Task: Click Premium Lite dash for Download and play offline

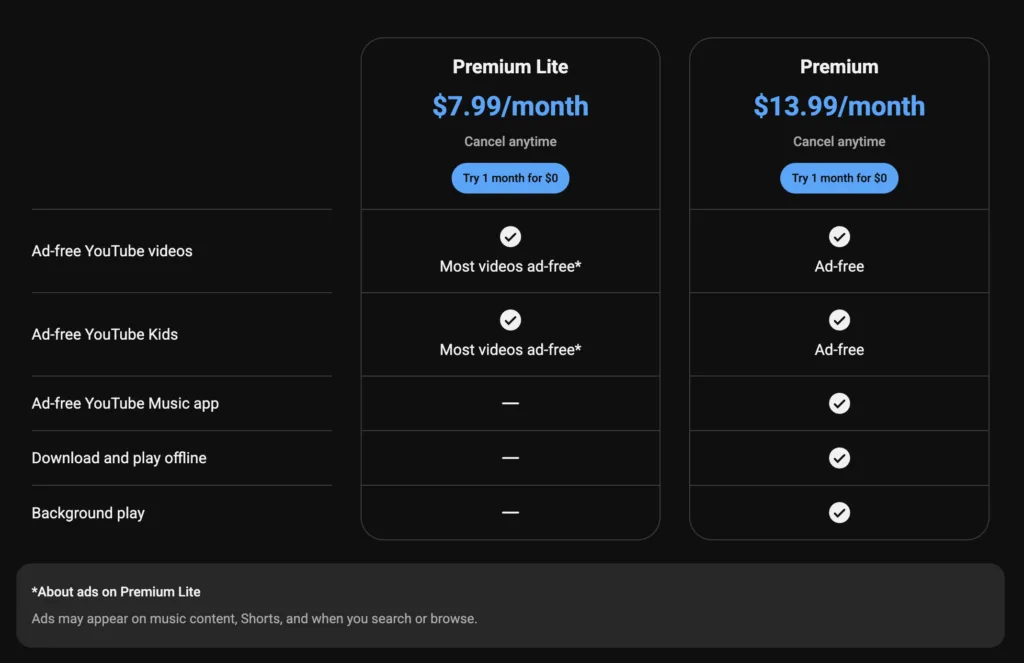Action: tap(510, 458)
